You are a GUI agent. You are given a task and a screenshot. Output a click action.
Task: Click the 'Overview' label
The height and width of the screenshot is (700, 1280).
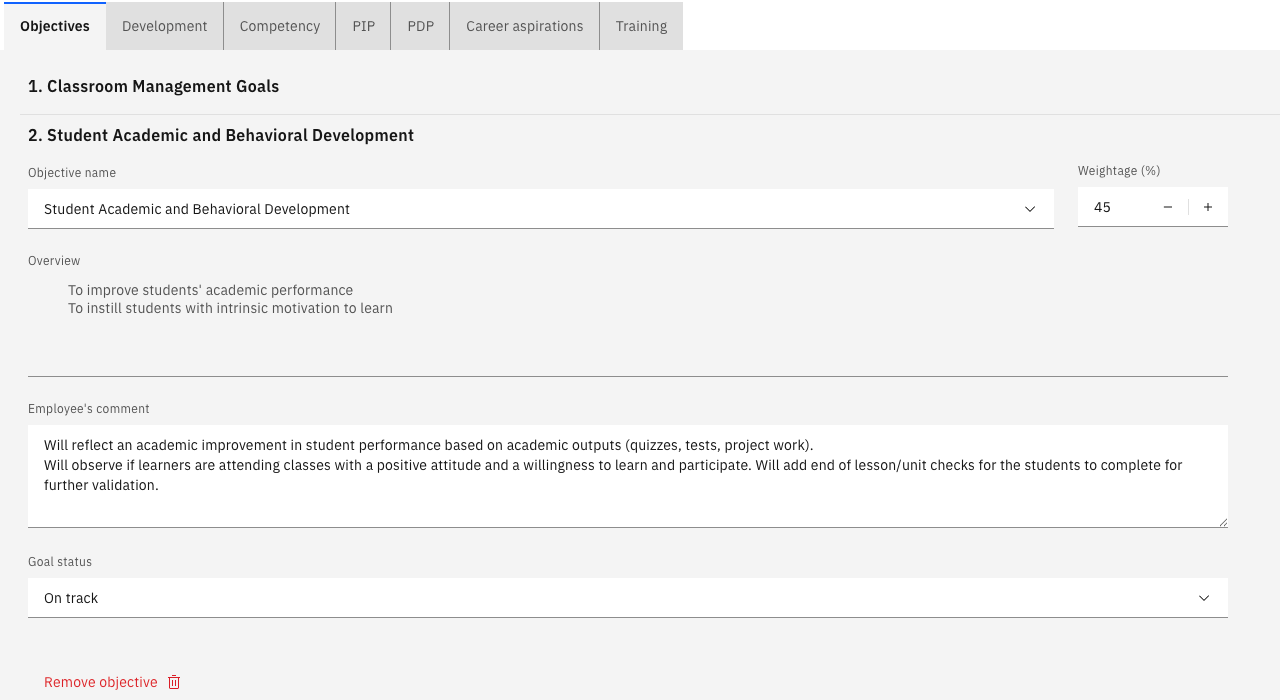tap(54, 261)
